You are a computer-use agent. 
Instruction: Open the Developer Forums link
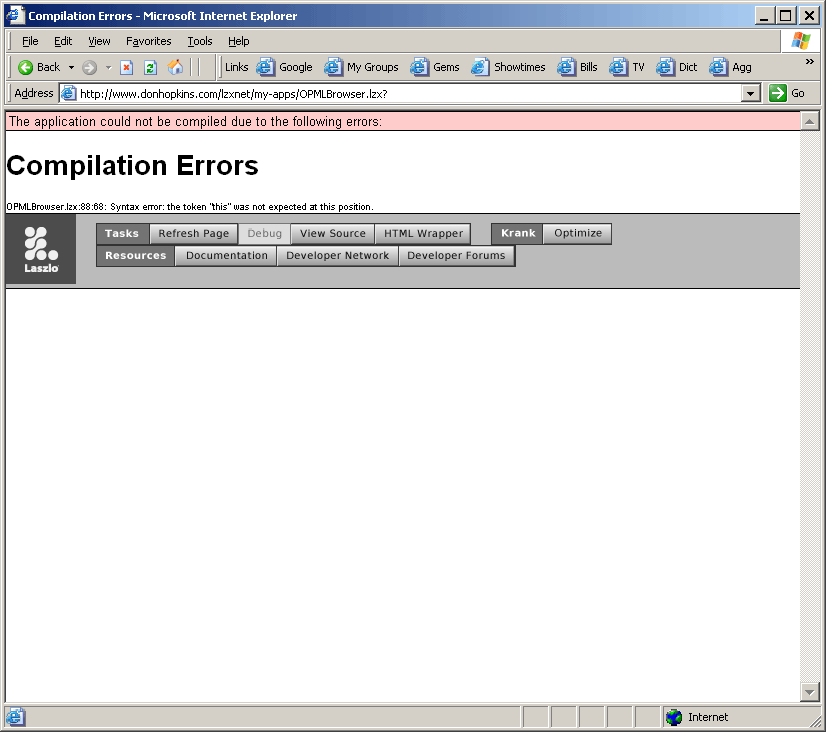(457, 255)
